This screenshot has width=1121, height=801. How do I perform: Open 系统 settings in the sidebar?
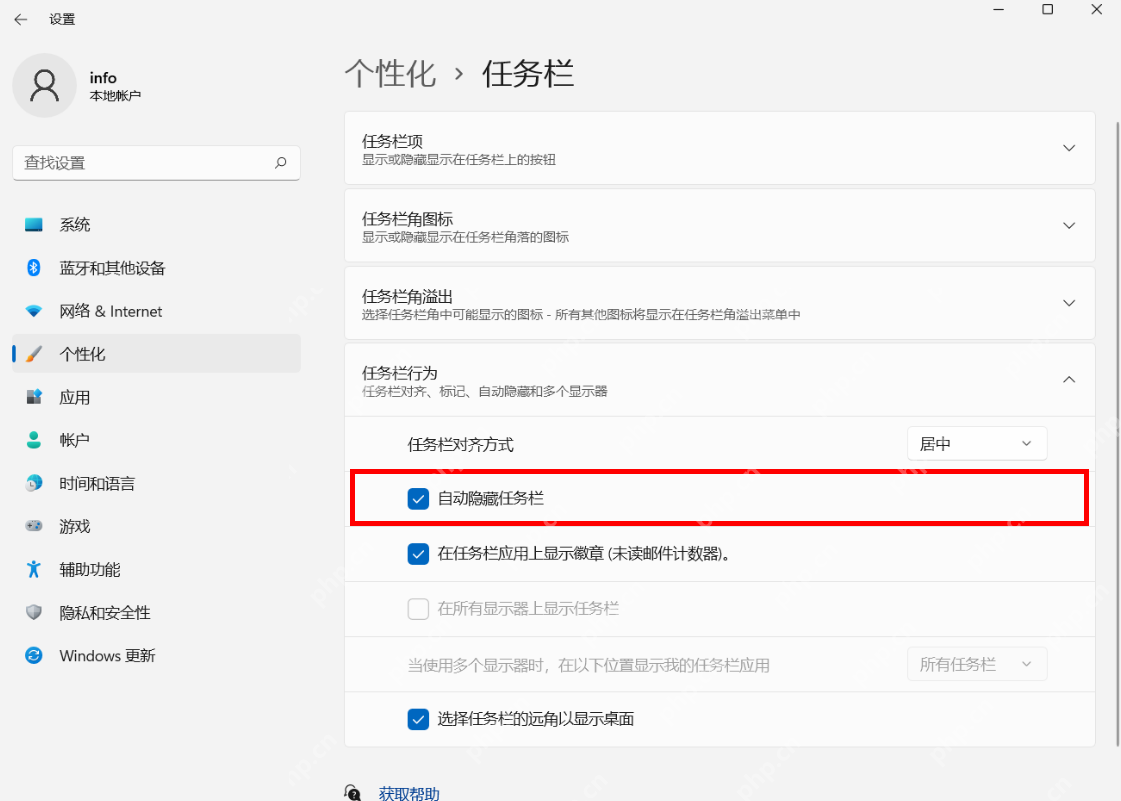pos(157,225)
